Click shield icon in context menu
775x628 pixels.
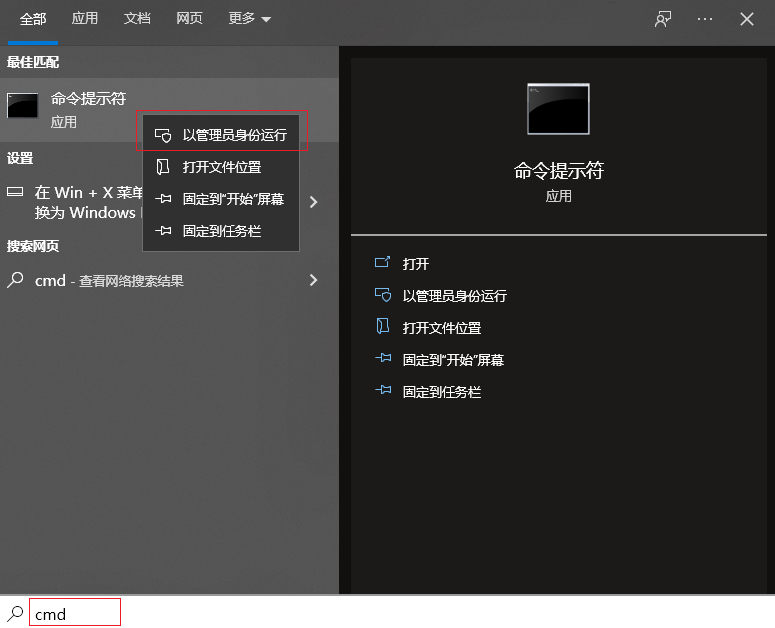(x=163, y=135)
